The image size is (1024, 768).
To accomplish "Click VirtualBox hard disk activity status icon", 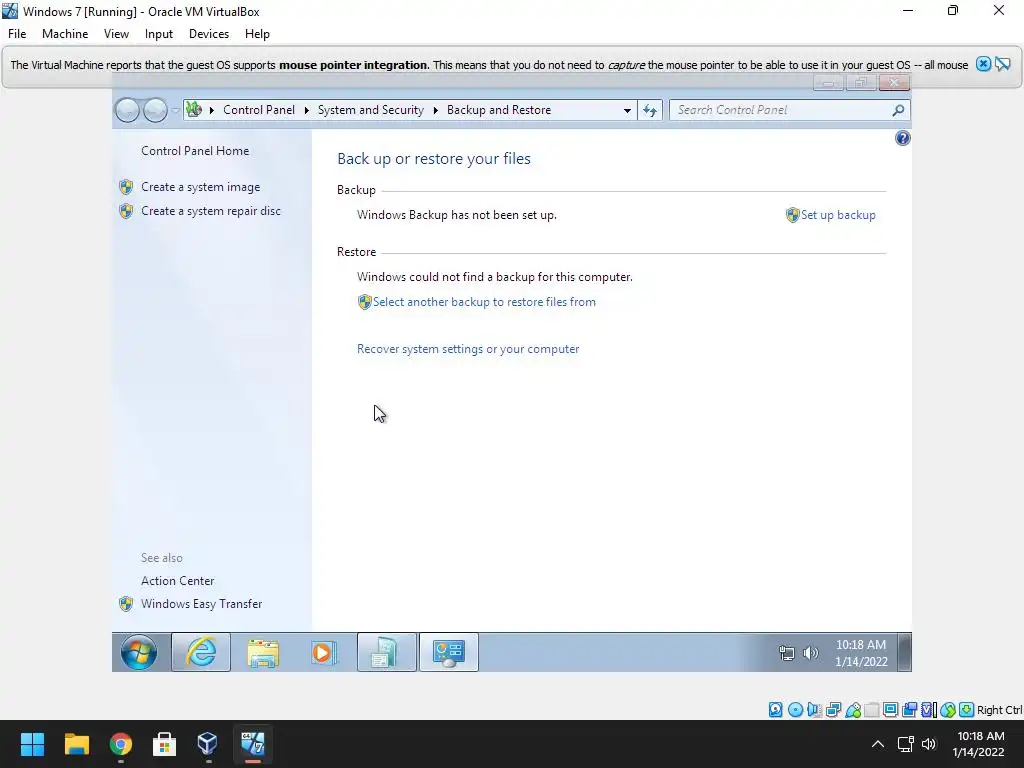I will pos(775,710).
